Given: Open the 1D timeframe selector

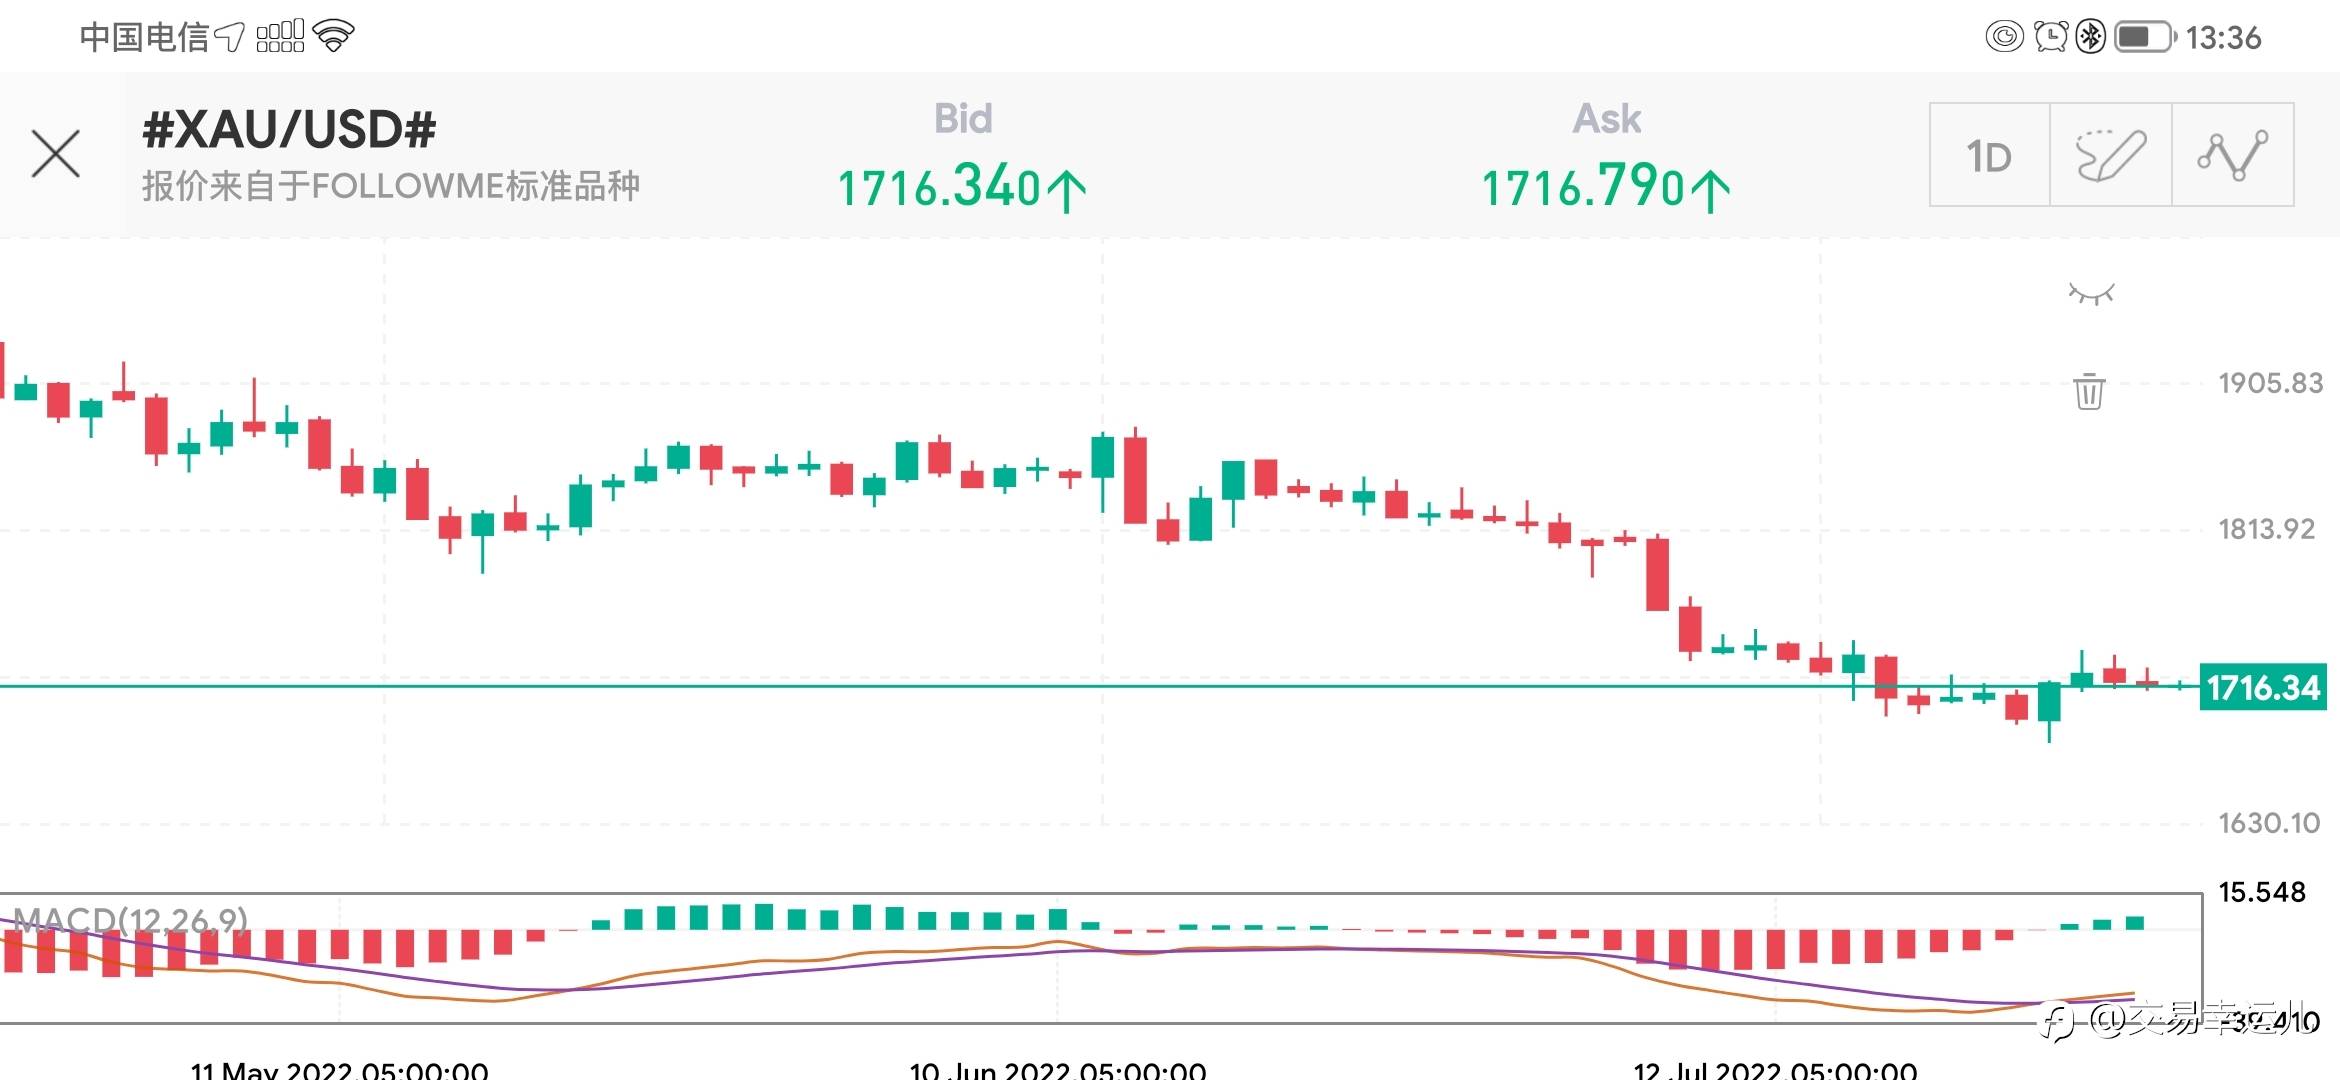Looking at the screenshot, I should click(1989, 156).
